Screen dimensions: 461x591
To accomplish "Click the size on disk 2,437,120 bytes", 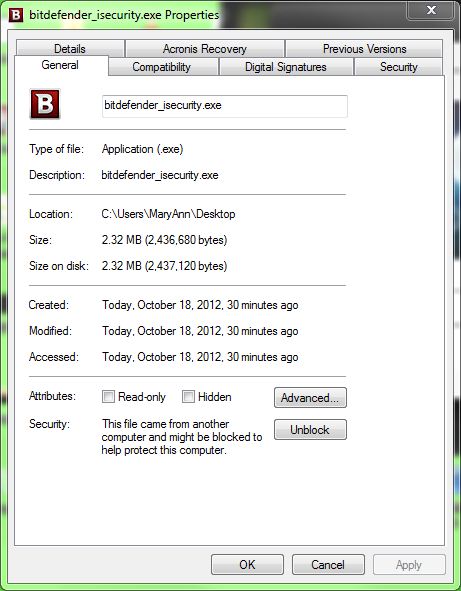I will point(164,266).
